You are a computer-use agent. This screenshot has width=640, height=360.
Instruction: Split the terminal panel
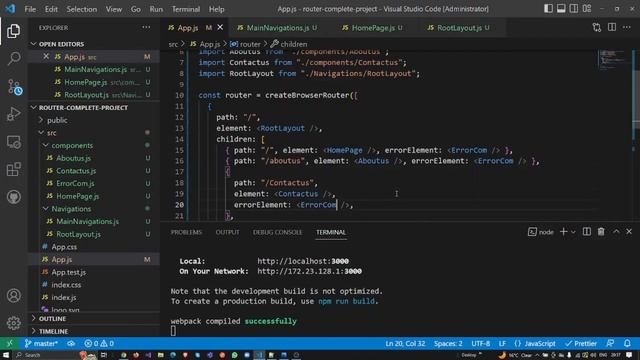pos(587,231)
